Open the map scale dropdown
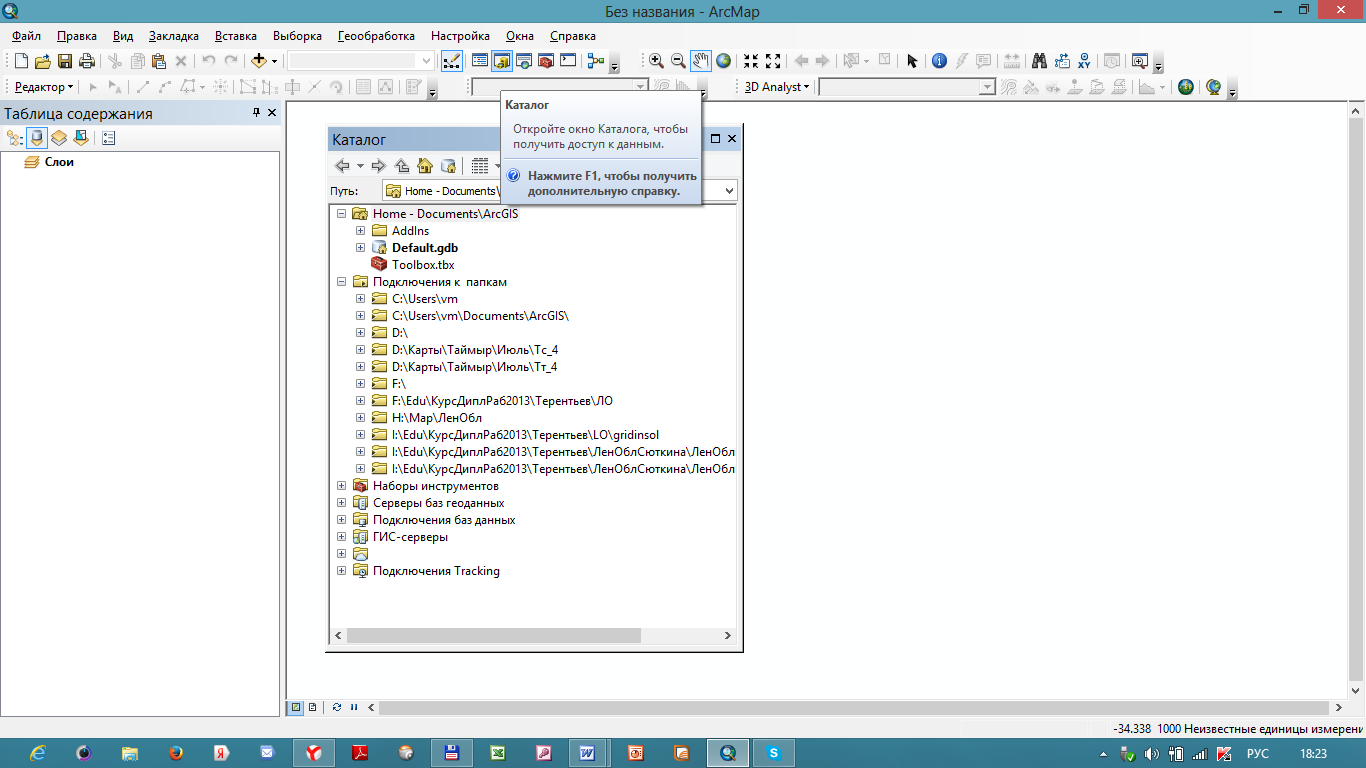Viewport: 1366px width, 768px height. coord(427,61)
